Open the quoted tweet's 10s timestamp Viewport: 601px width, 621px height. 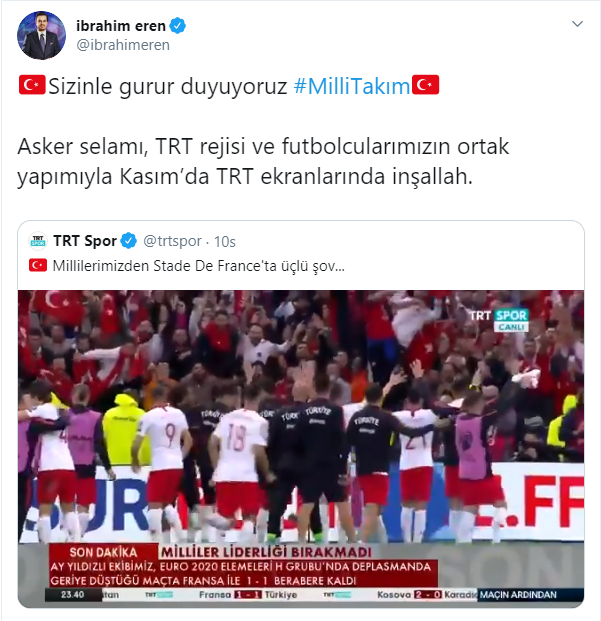(x=225, y=242)
